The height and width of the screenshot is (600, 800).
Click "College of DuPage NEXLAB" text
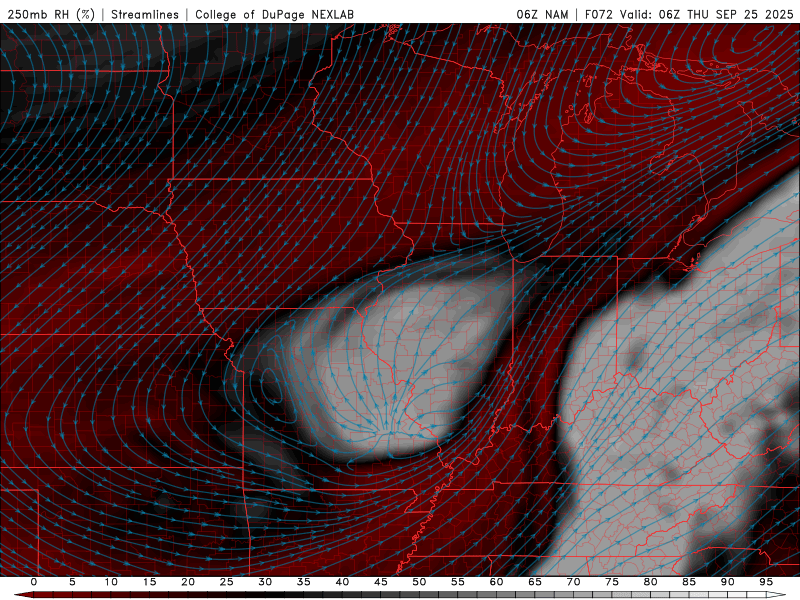(274, 15)
